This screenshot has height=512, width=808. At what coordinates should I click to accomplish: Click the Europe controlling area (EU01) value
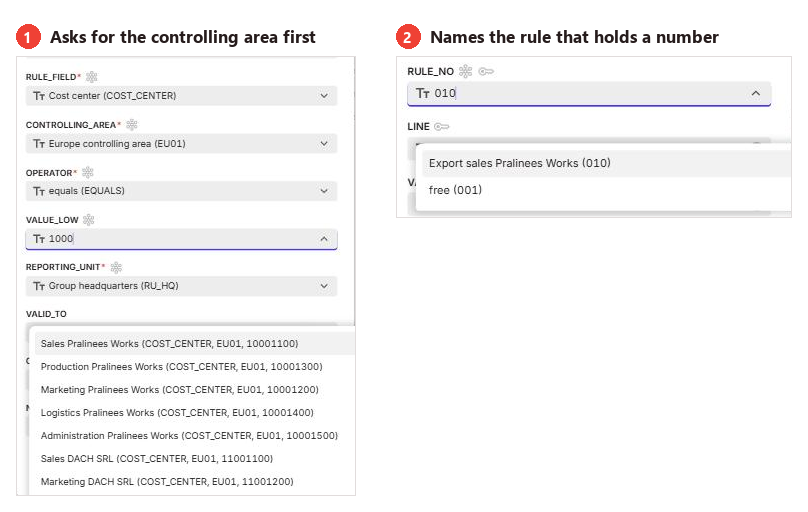pyautogui.click(x=117, y=144)
